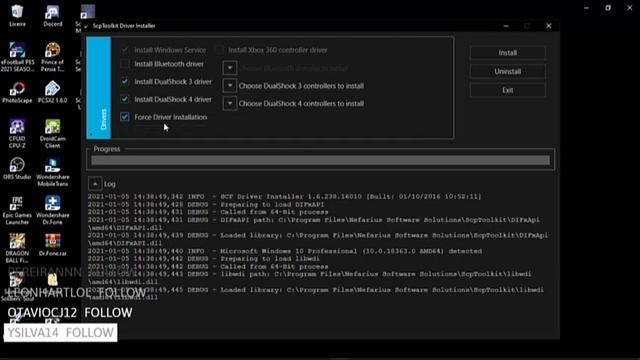Open DroidCam Client desktop icon
This screenshot has width=640, height=360.
[53, 134]
